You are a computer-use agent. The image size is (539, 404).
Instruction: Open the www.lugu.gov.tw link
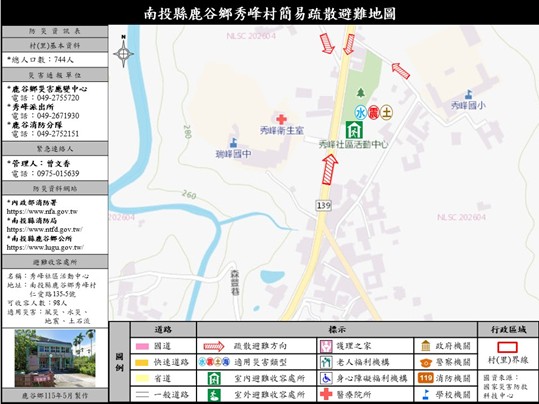point(45,247)
